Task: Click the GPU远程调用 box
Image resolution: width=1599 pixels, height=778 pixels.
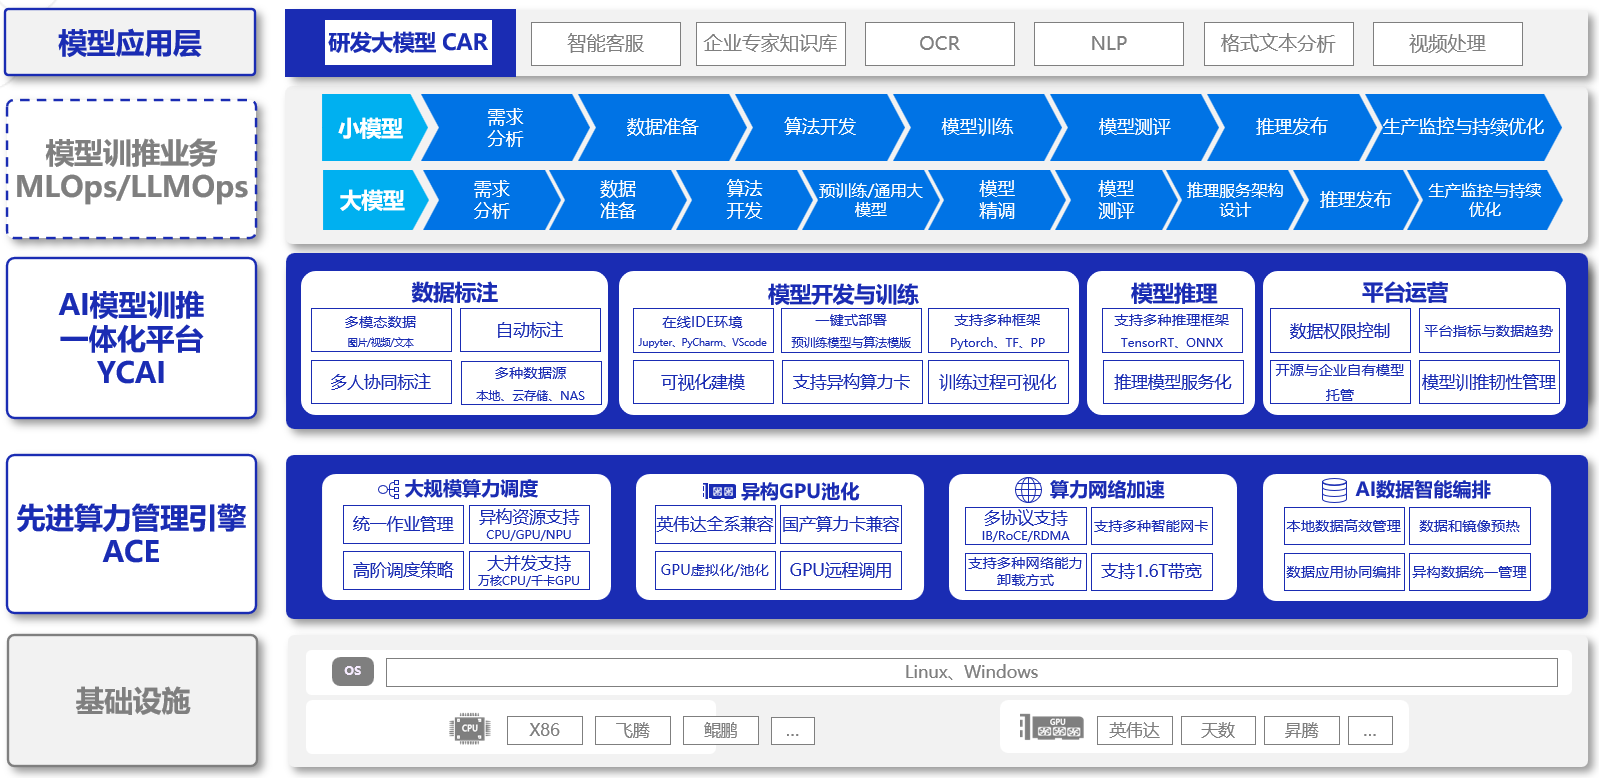Action: point(840,570)
